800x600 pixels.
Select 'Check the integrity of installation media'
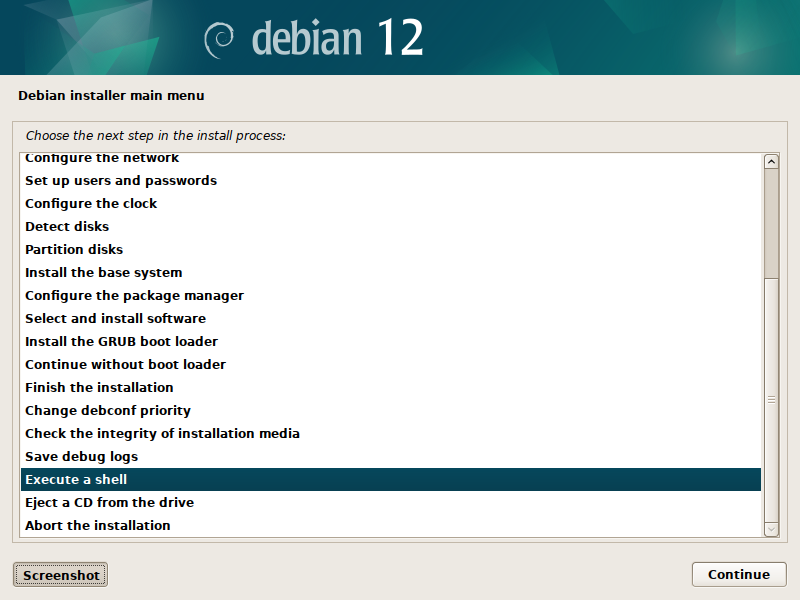[x=391, y=433]
